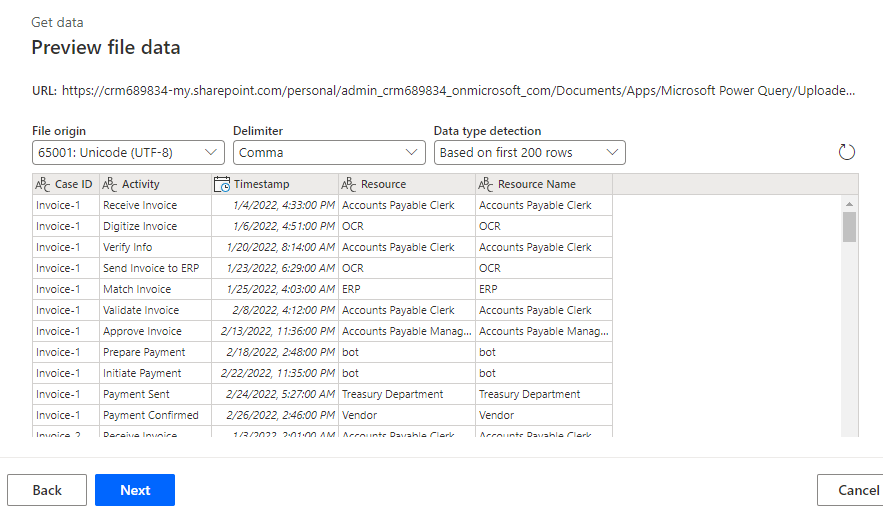Viewport: 883px width, 512px height.
Task: Click Invoice-1 Case ID in Digitize Invoice row
Action: click(x=66, y=226)
